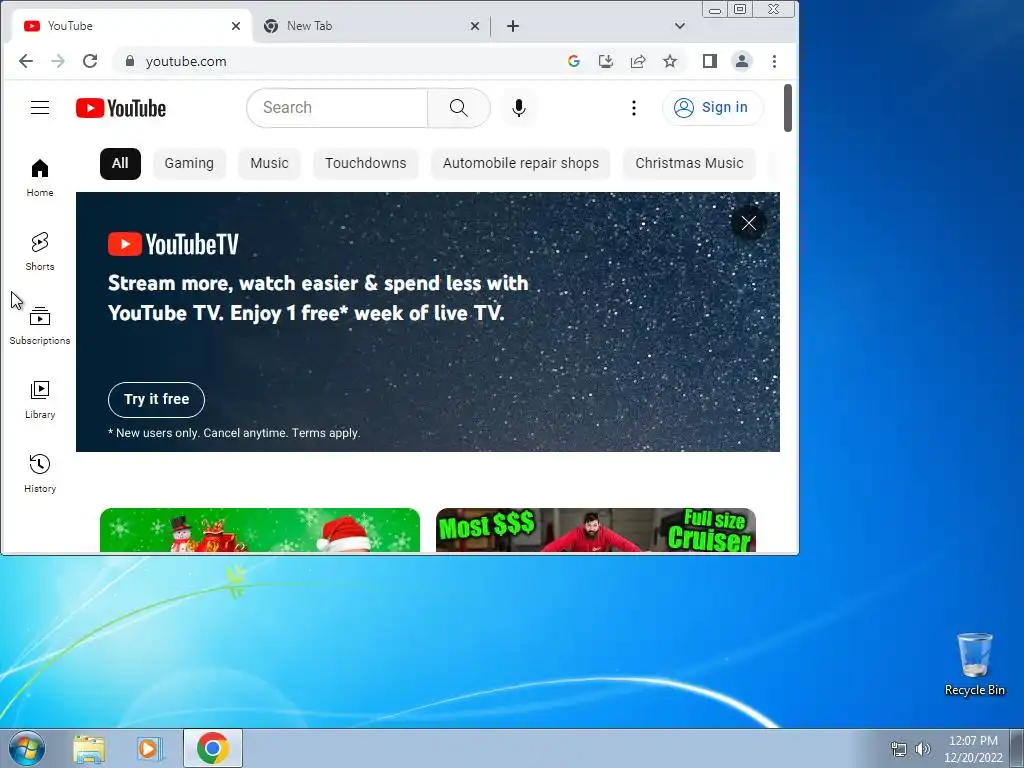Click Chrome icon in taskbar

click(x=213, y=748)
